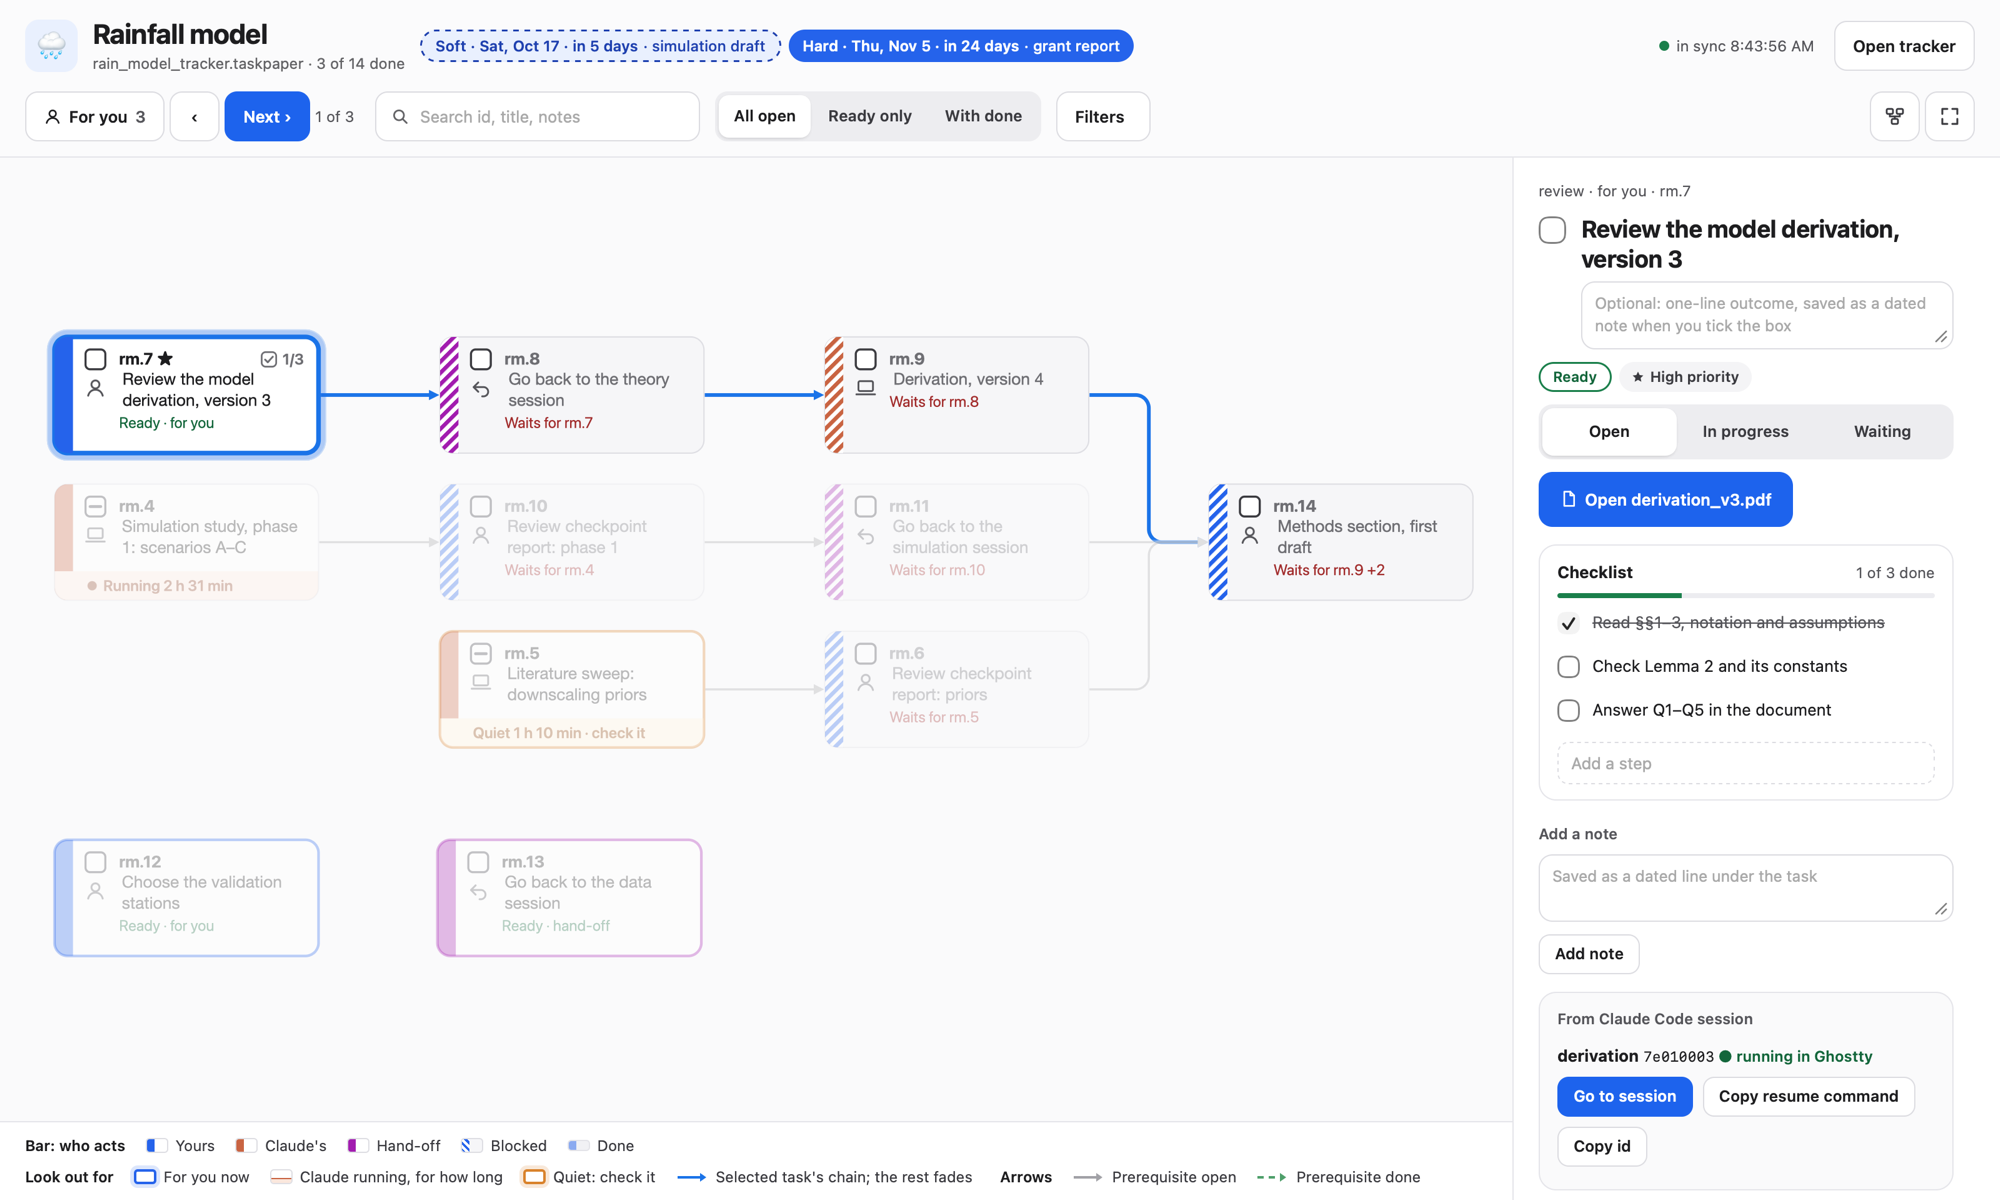Click Copy resume command button

1808,1096
